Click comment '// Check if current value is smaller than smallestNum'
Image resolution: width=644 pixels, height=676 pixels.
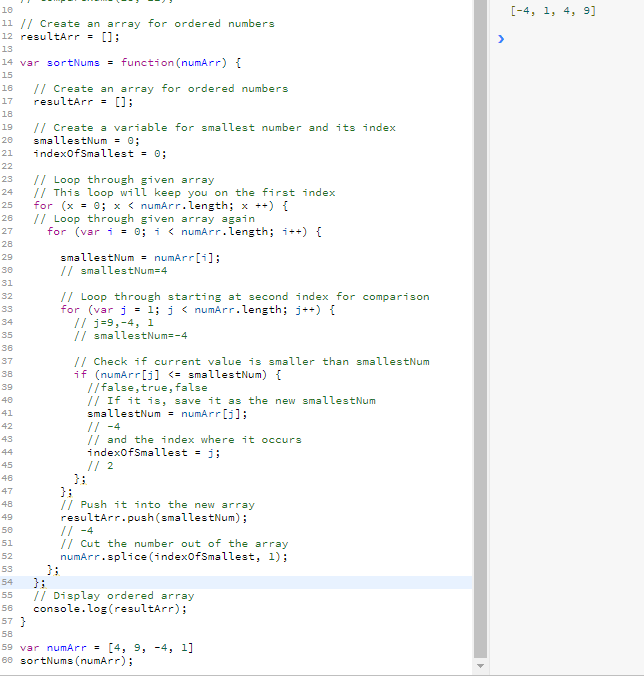[x=252, y=361]
